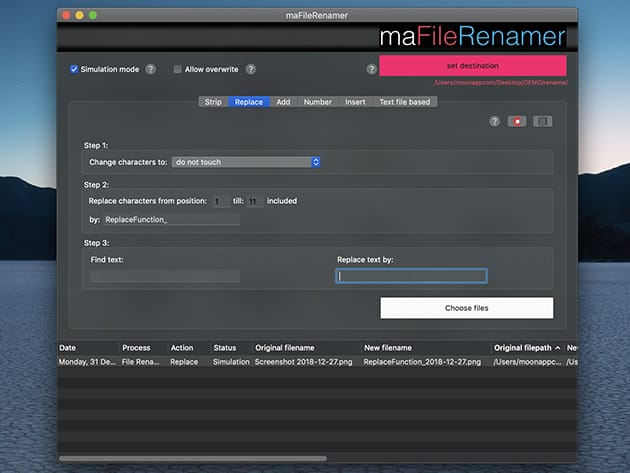Focus the Replace text by field
630x473 pixels.
(x=411, y=276)
